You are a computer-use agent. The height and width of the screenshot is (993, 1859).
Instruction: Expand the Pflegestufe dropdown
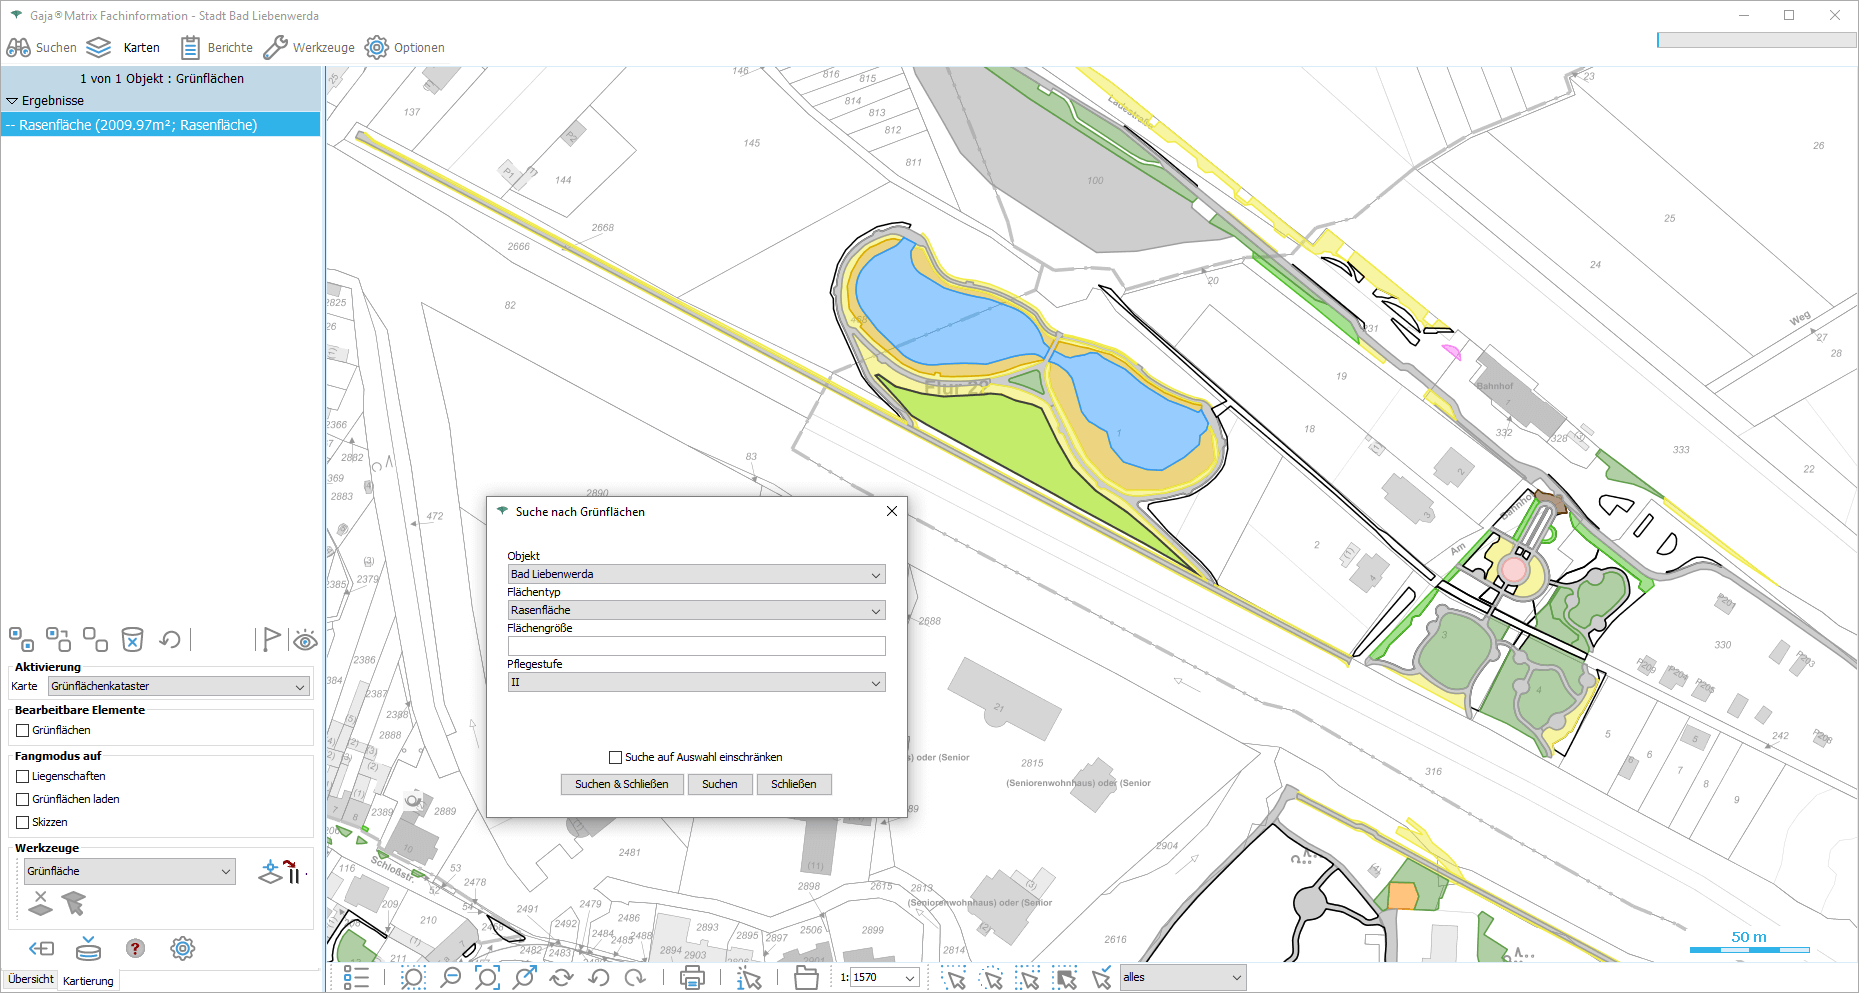coord(696,682)
